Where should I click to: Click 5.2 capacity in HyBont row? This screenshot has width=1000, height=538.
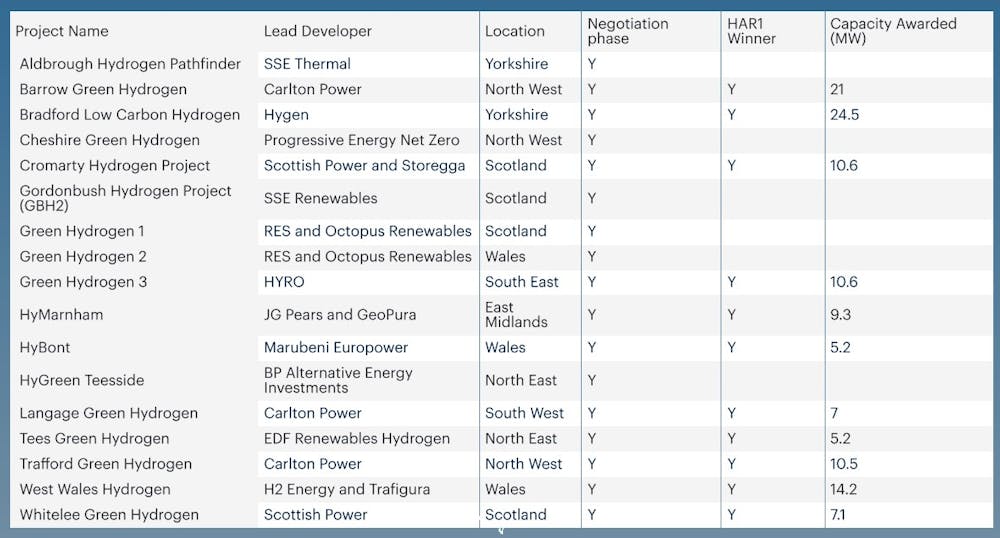(x=840, y=348)
